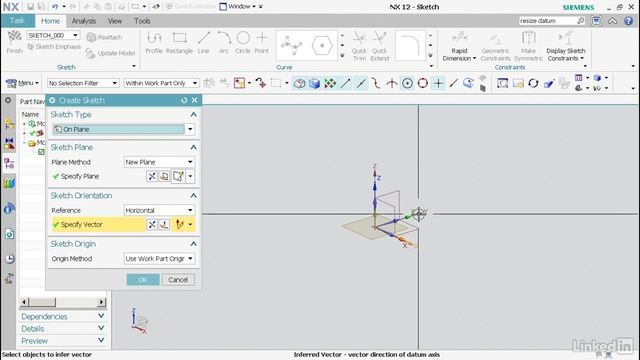
Task: Click the Undo arrow icon
Action: (55, 7)
